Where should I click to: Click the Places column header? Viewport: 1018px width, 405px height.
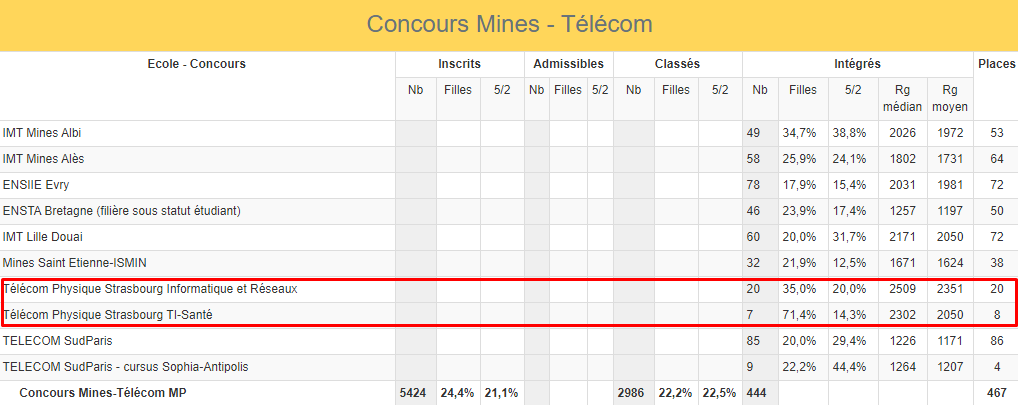point(995,64)
